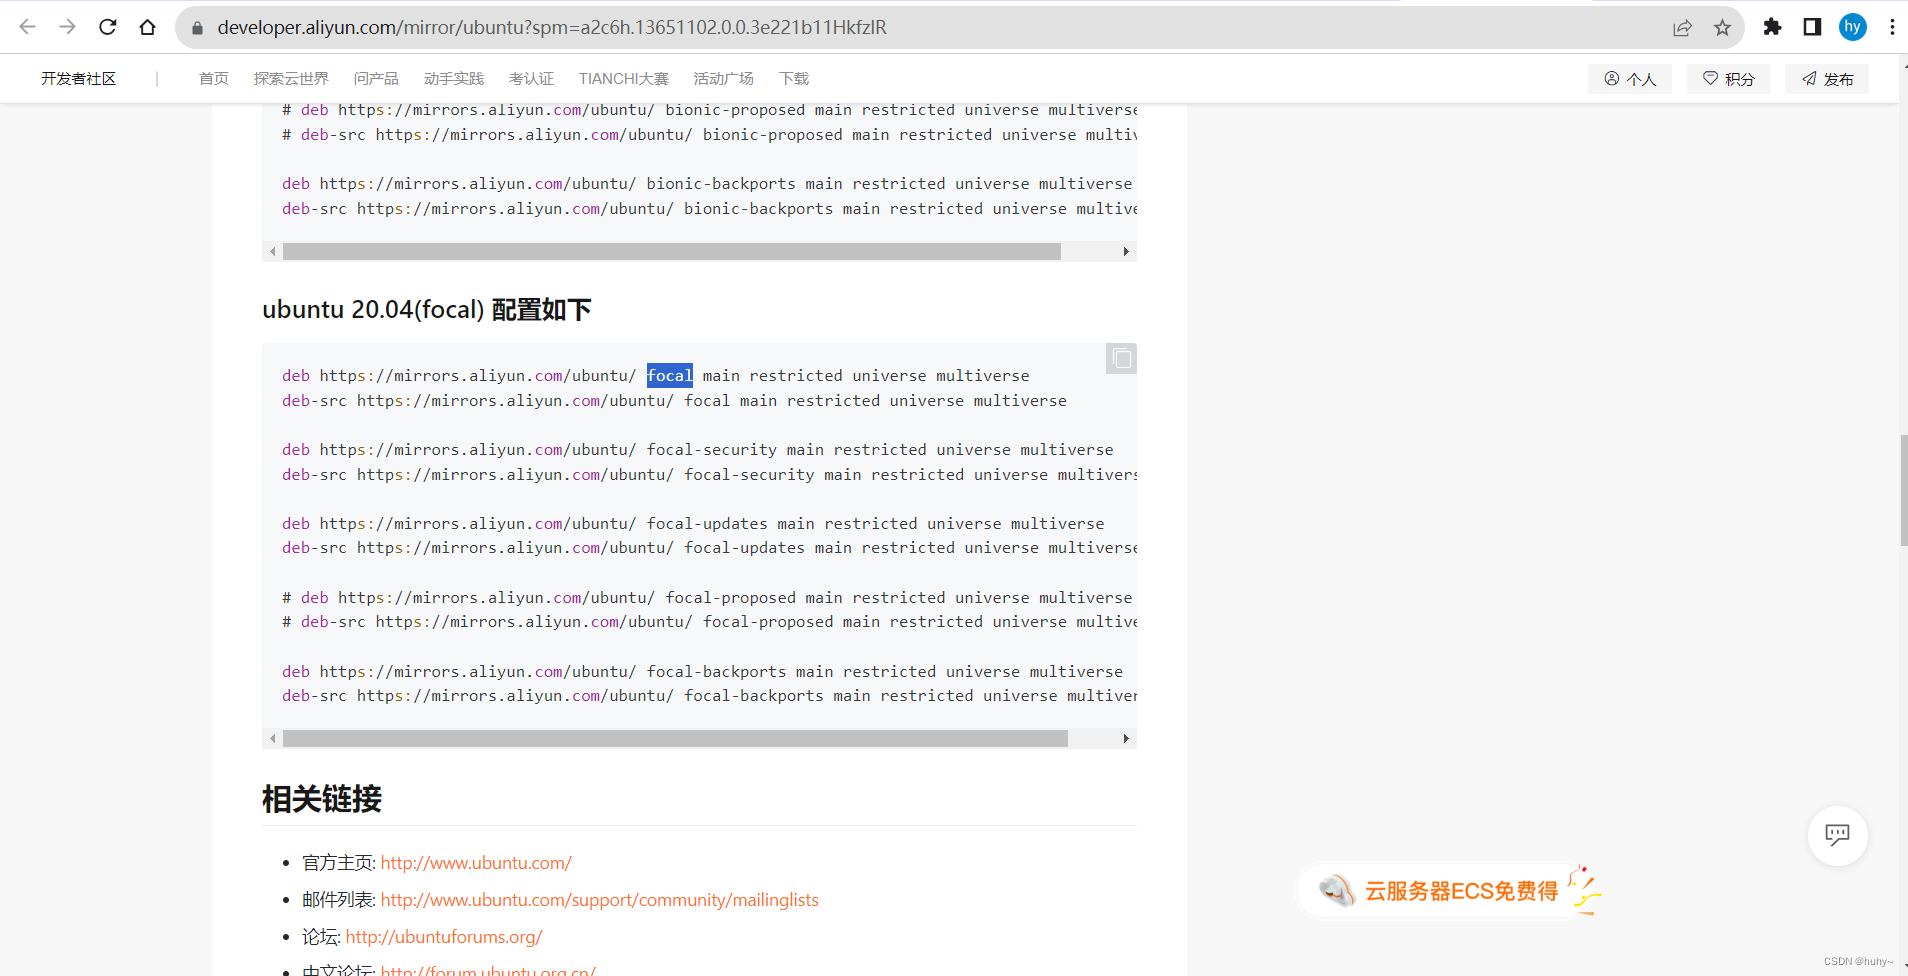This screenshot has width=1908, height=976.
Task: Open 开发者社区 home
Action: 78,79
